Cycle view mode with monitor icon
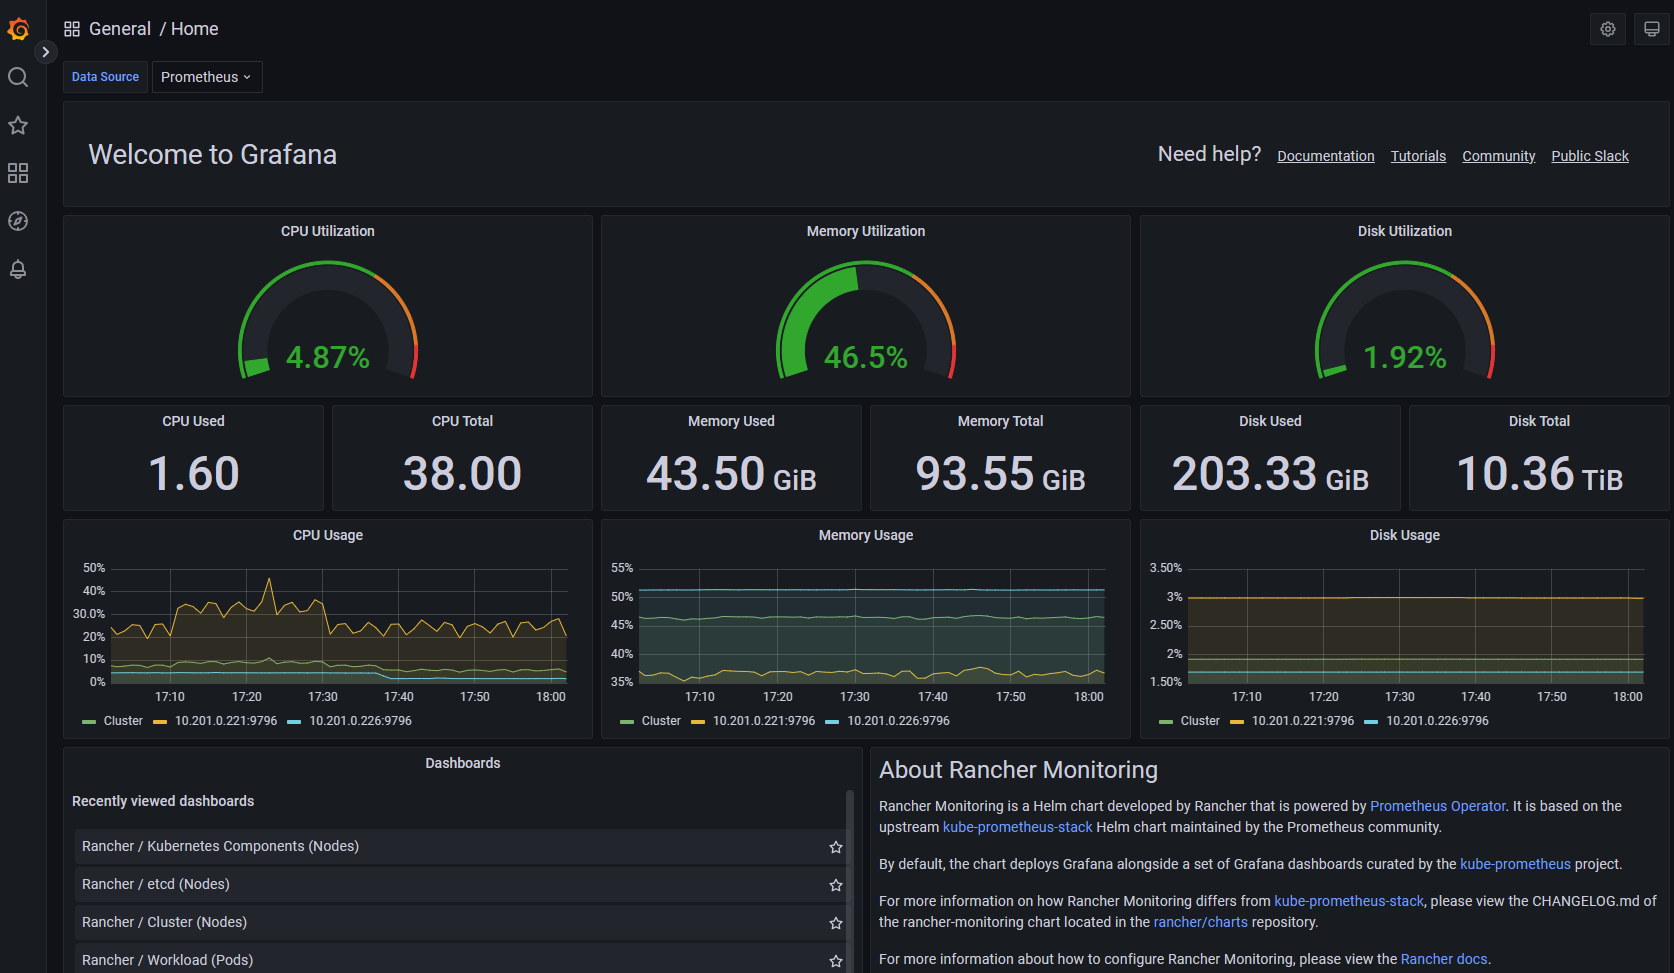 point(1652,29)
